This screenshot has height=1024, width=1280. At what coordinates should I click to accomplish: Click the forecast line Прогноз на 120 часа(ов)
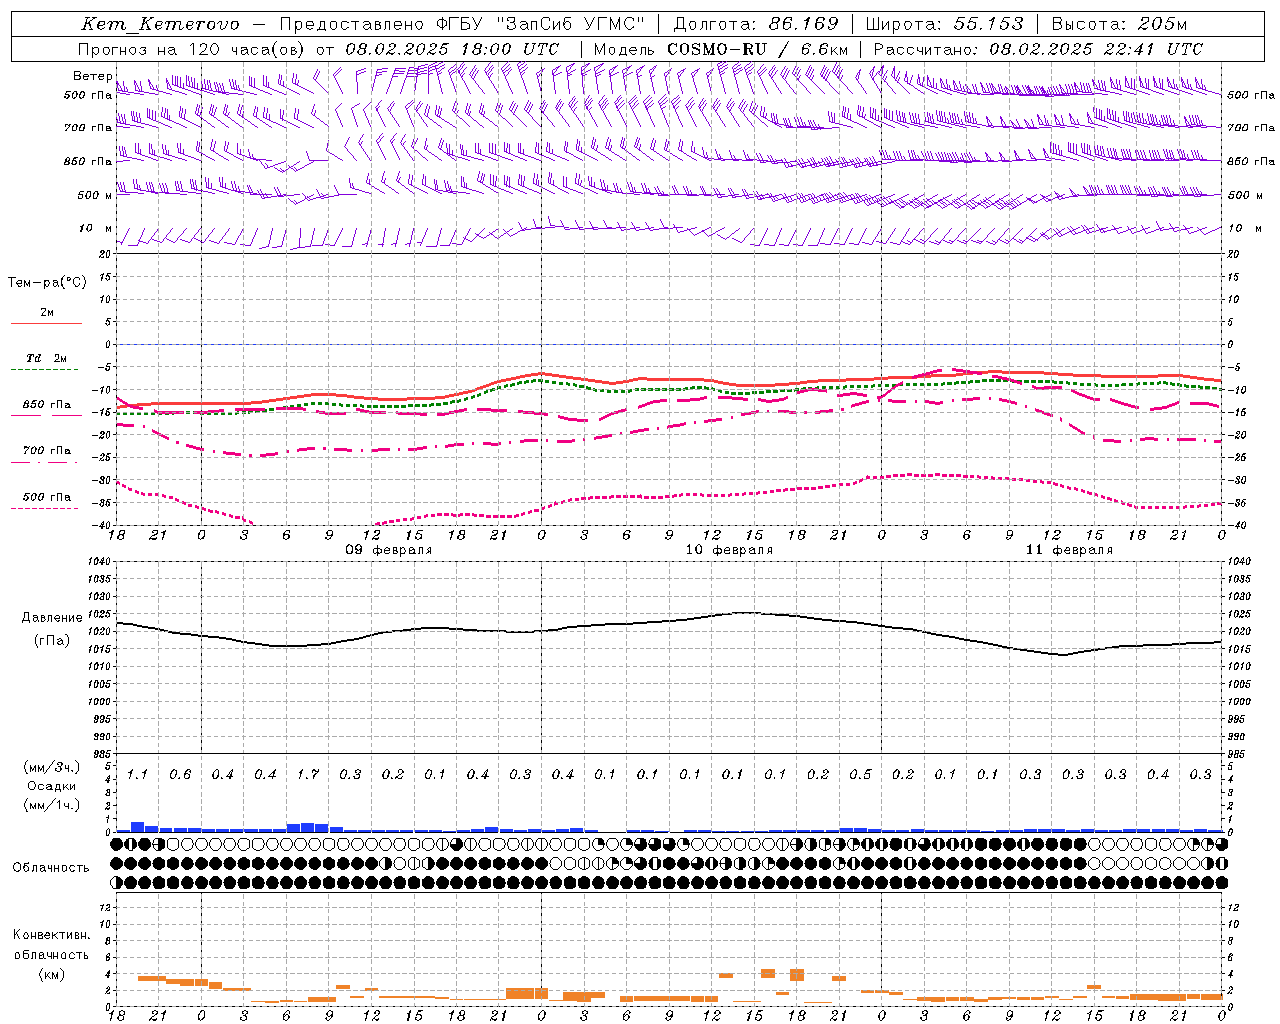pos(192,49)
